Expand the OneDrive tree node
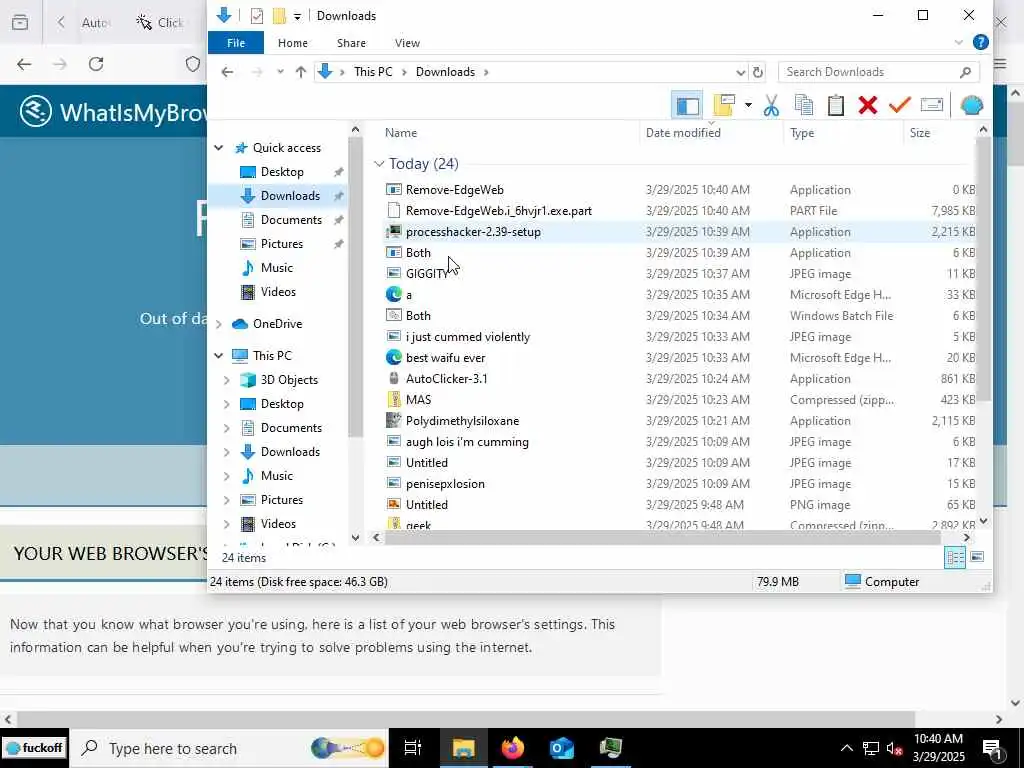Screen dimensions: 1024x768 pyautogui.click(x=219, y=324)
